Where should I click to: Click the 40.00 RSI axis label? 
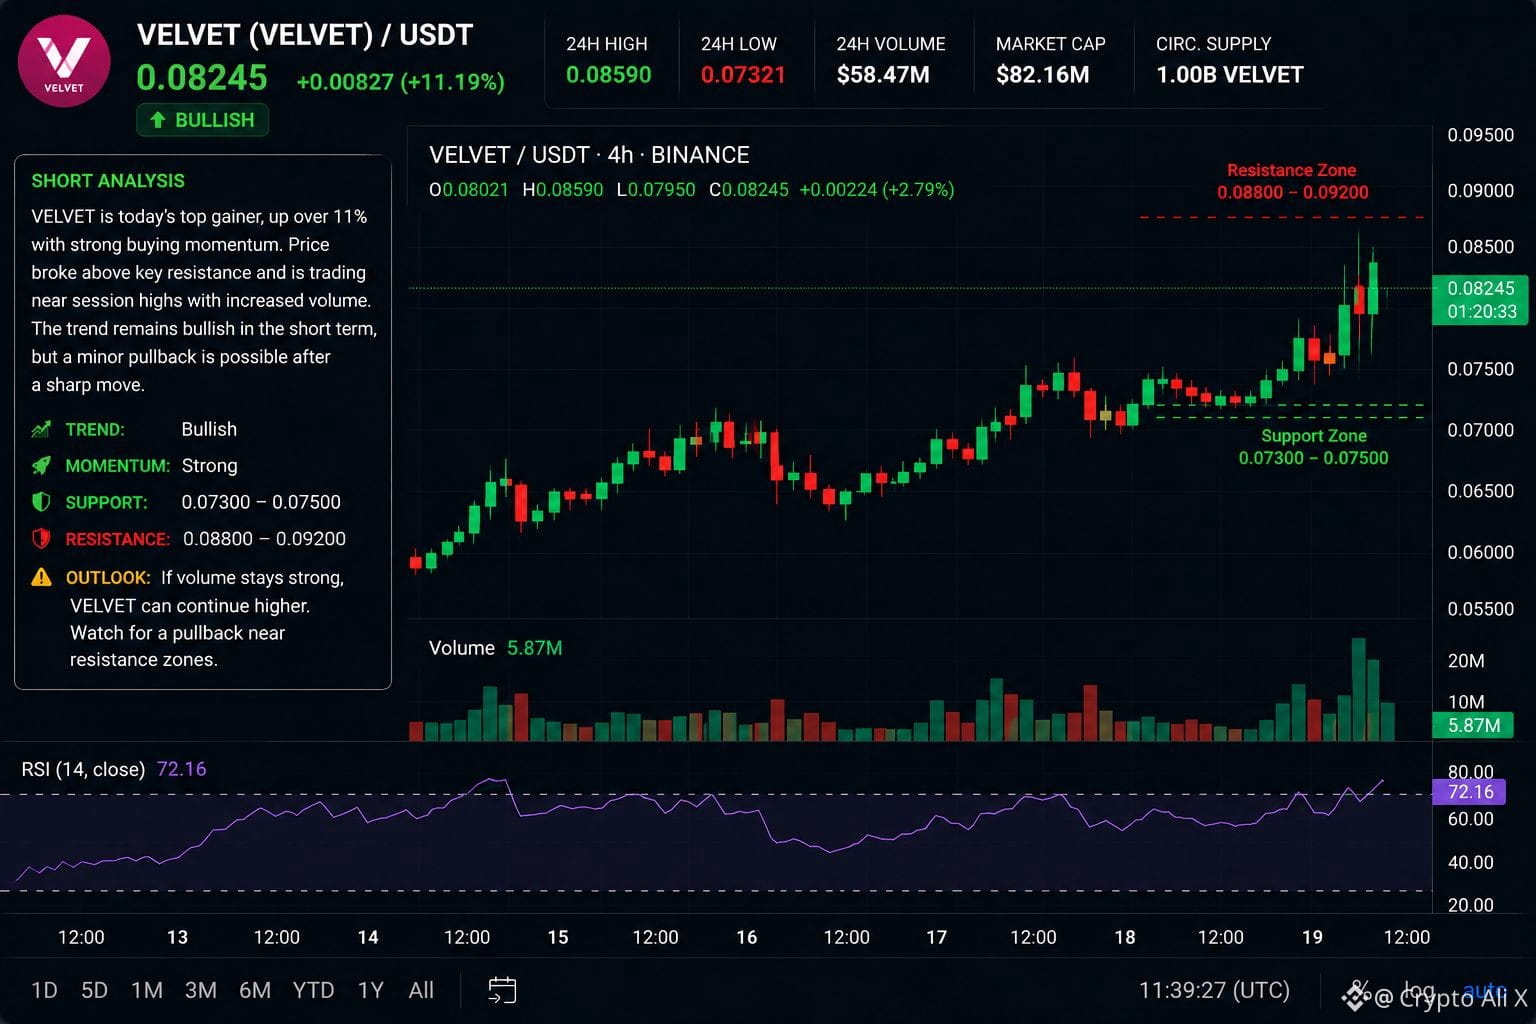coord(1470,862)
